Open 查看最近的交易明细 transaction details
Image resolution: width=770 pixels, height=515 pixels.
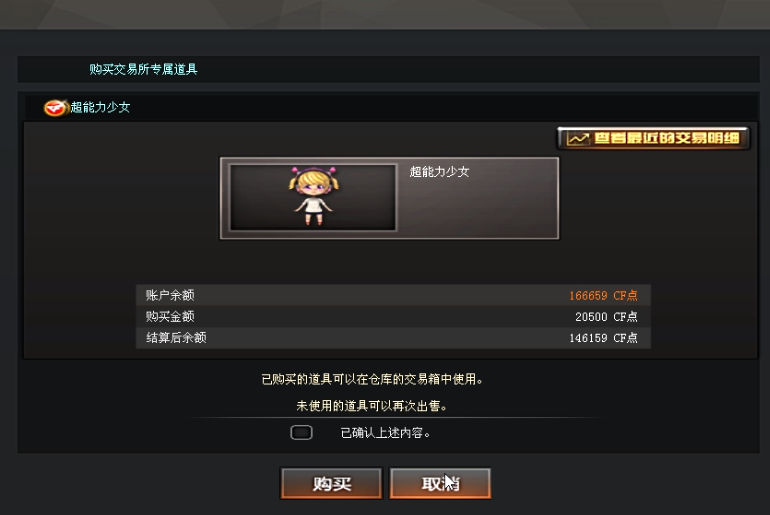pos(653,138)
